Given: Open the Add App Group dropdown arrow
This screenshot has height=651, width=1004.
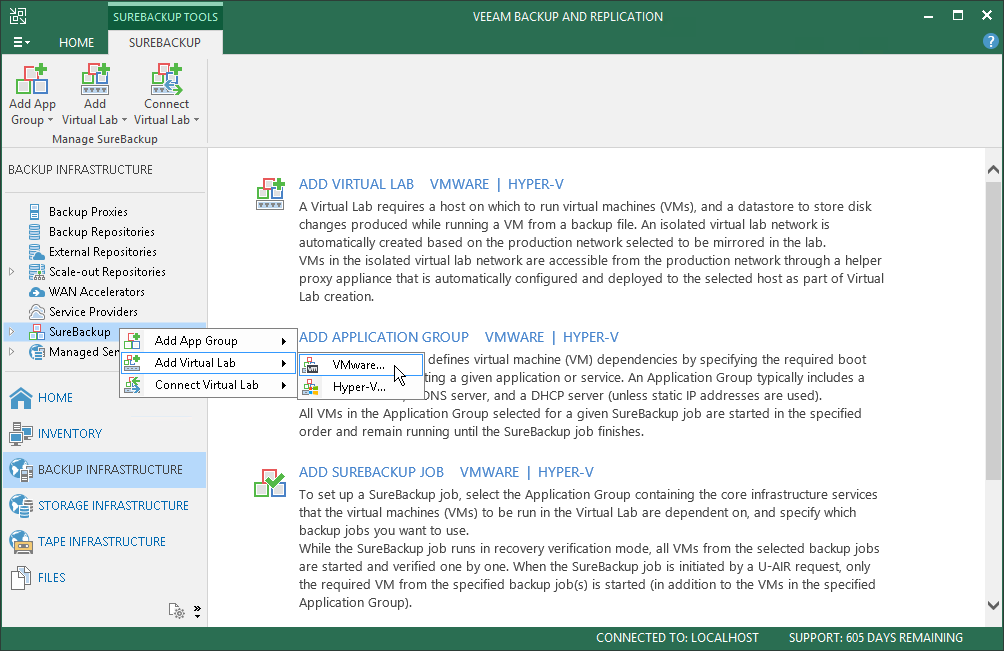Looking at the screenshot, I should [x=50, y=120].
